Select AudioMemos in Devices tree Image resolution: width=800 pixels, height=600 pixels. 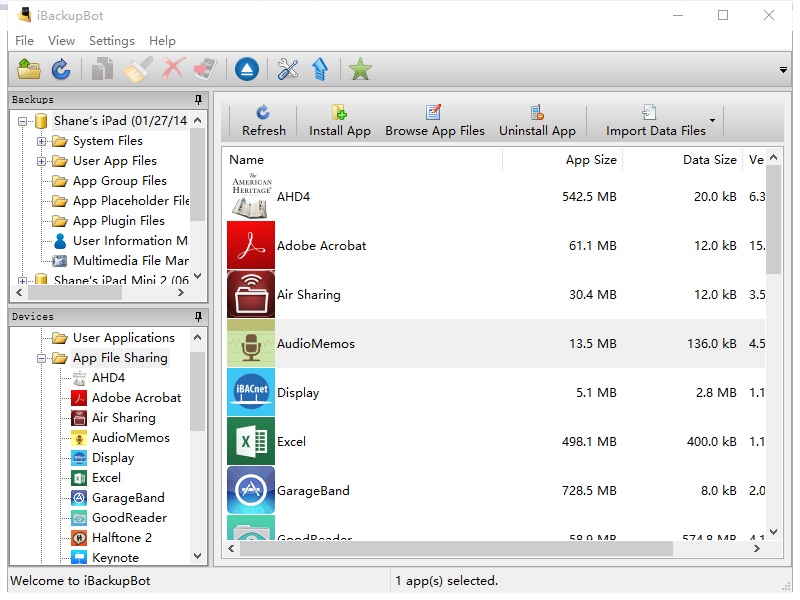click(131, 438)
